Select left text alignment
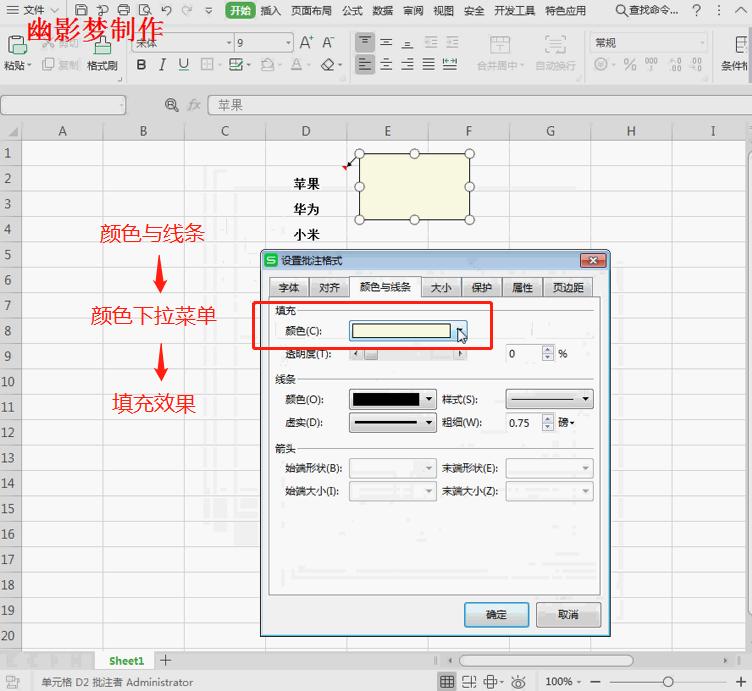The image size is (752, 691). coord(365,64)
